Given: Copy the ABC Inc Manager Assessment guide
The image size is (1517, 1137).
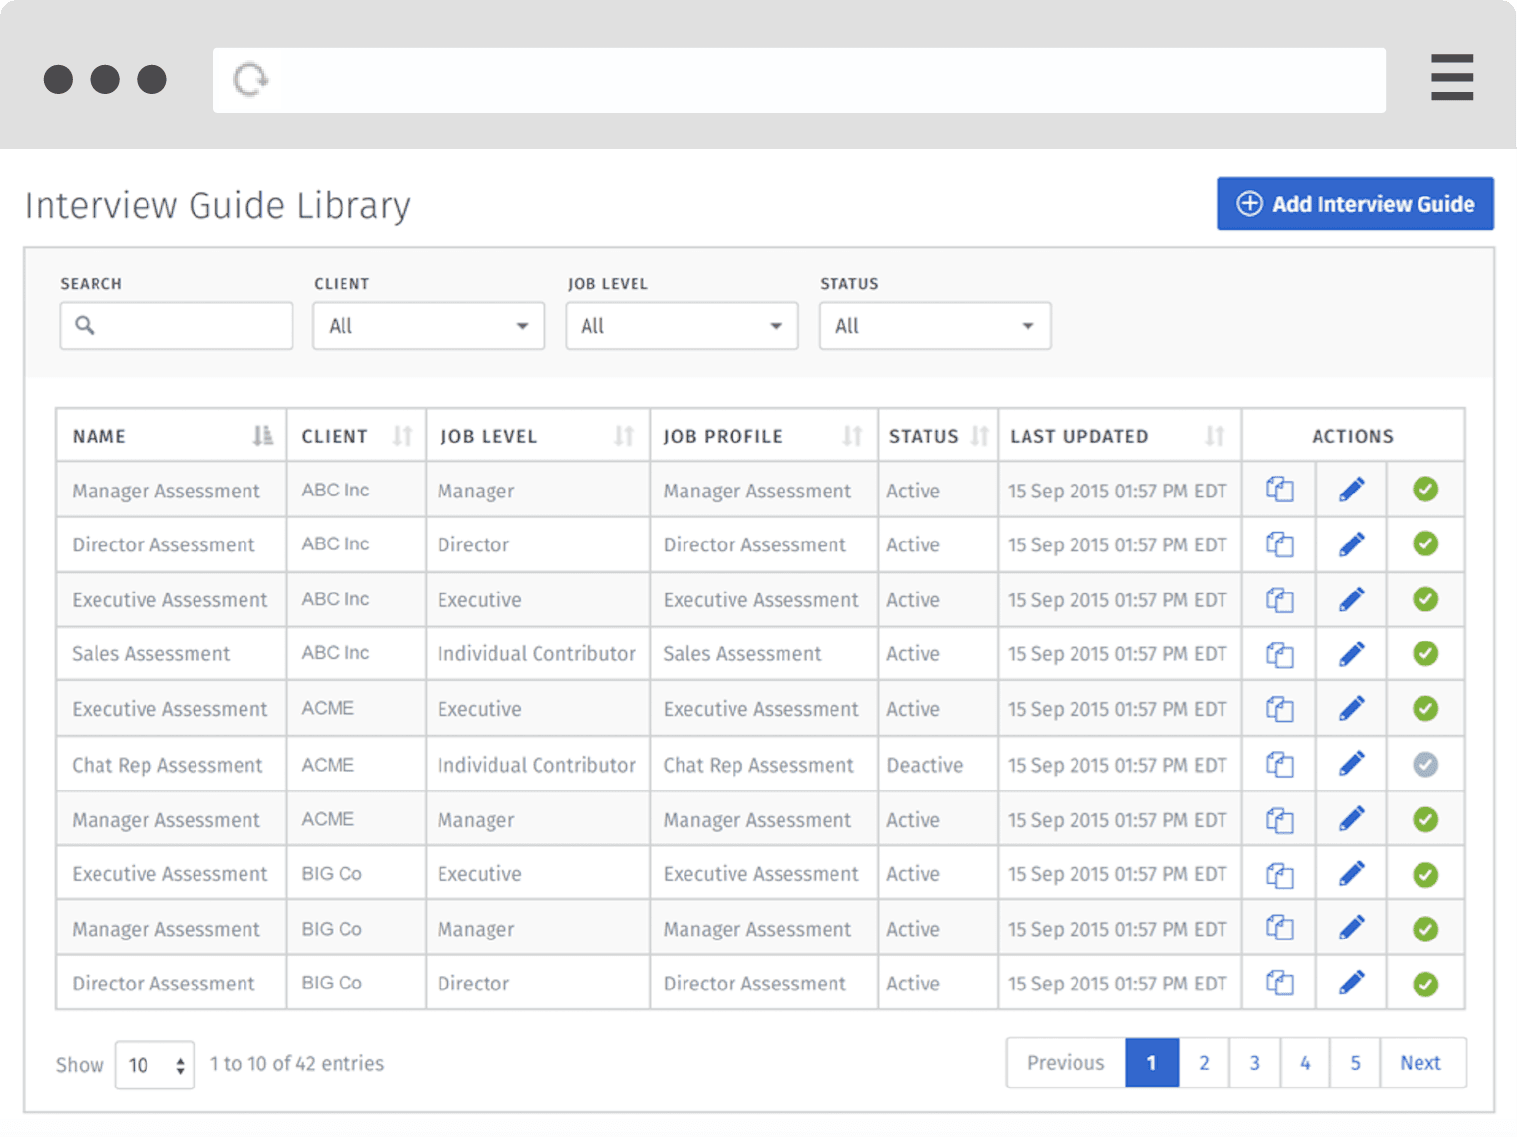Looking at the screenshot, I should coord(1279,489).
